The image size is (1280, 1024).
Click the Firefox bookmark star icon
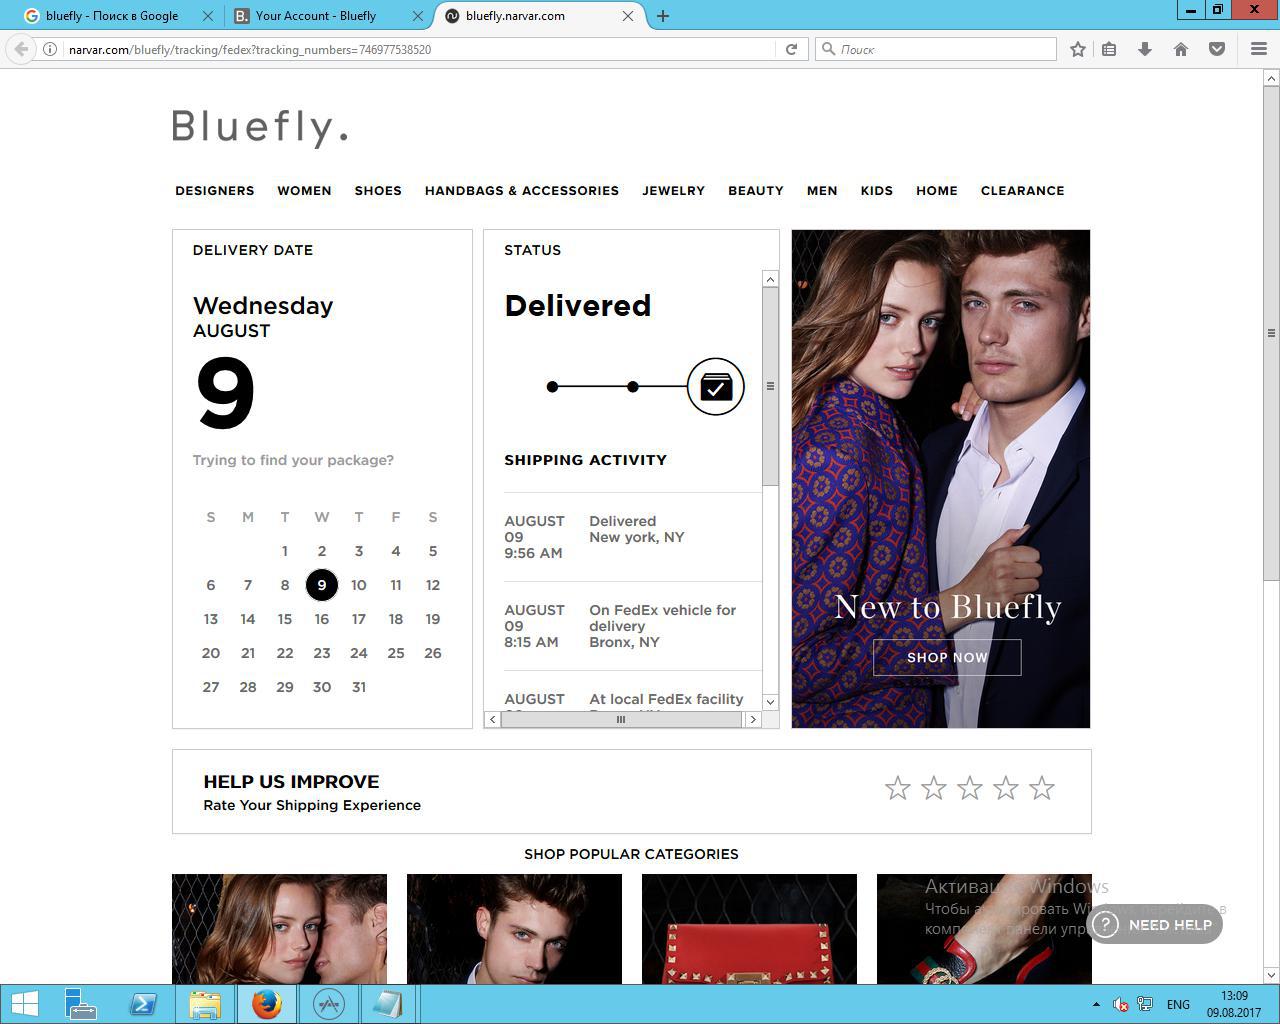point(1077,49)
